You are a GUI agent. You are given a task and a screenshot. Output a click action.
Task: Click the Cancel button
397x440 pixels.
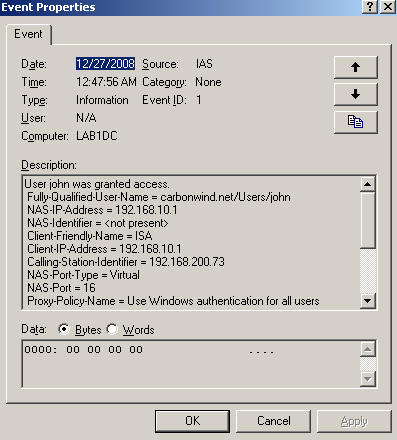(273, 421)
